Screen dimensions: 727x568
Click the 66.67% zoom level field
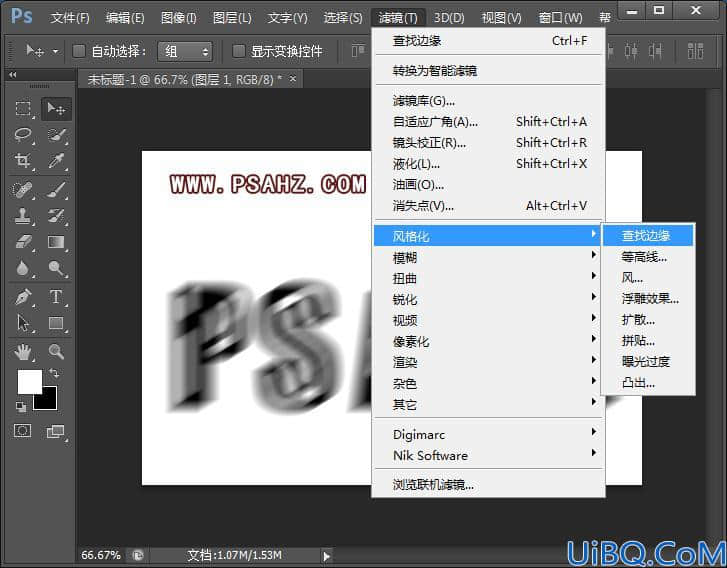(101, 555)
